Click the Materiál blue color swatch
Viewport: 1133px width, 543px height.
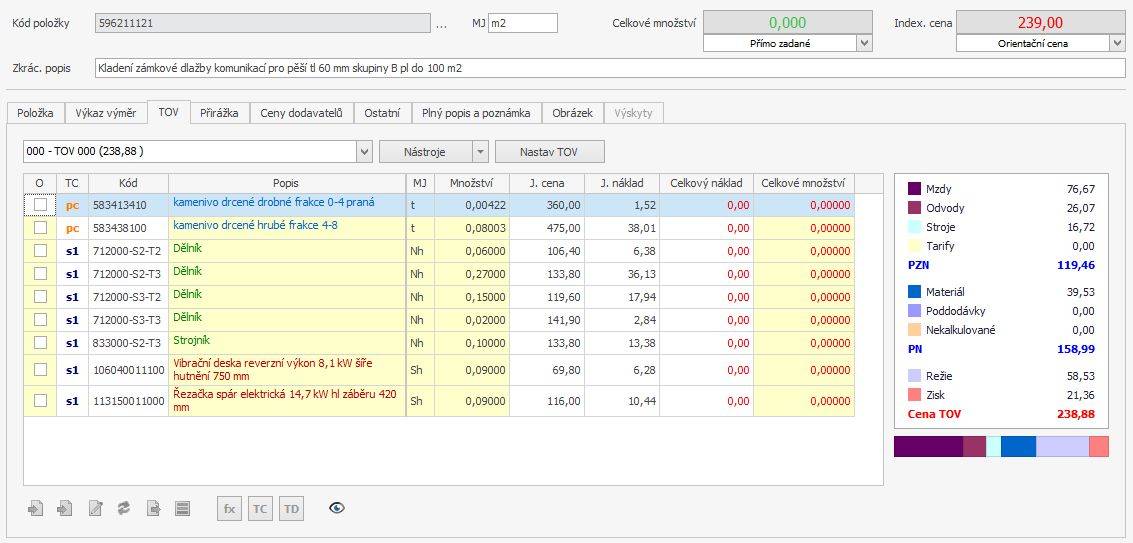914,292
